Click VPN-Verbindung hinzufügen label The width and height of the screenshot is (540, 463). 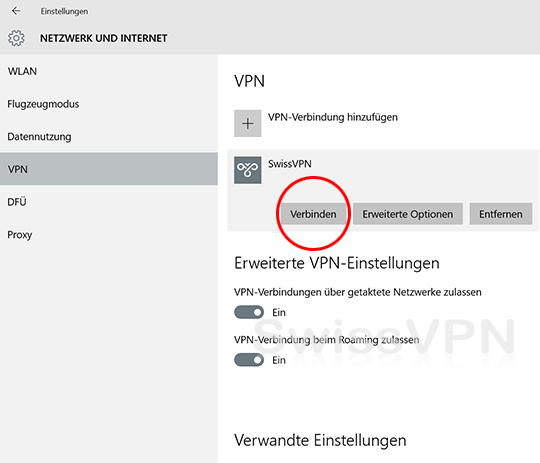333,117
